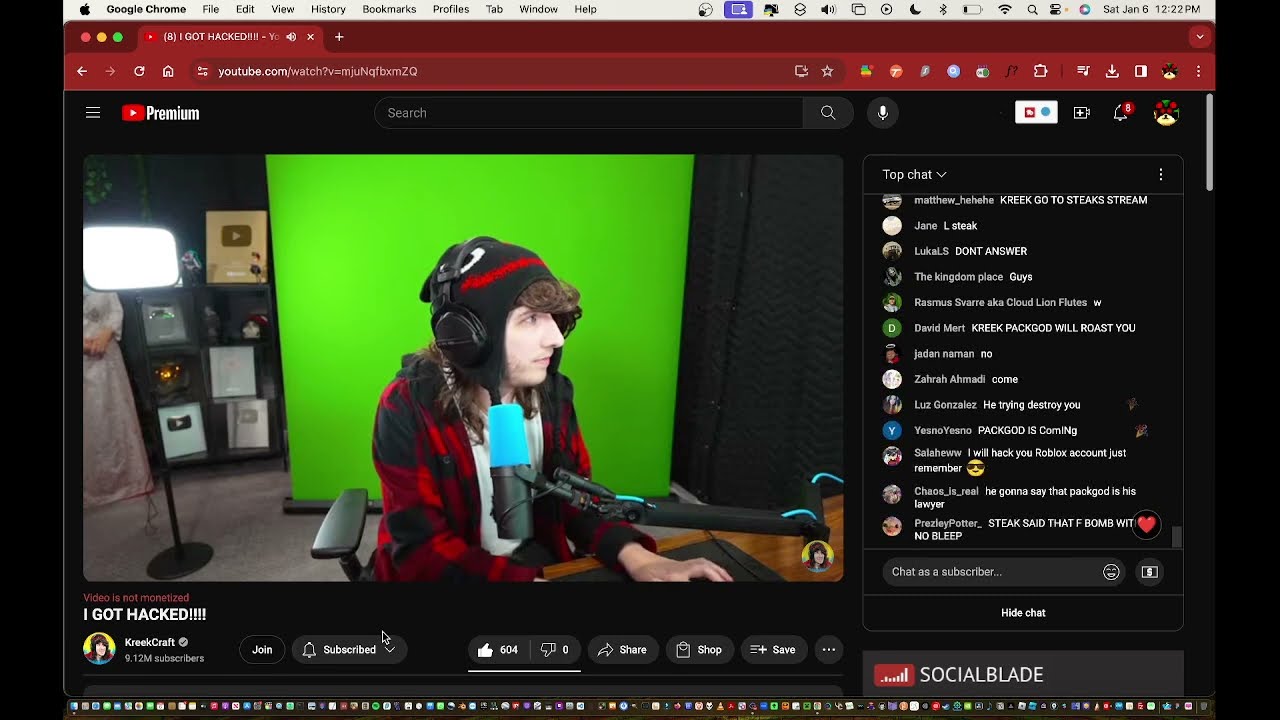Dislike the video with thumbs down
1280x720 pixels.
pos(555,650)
